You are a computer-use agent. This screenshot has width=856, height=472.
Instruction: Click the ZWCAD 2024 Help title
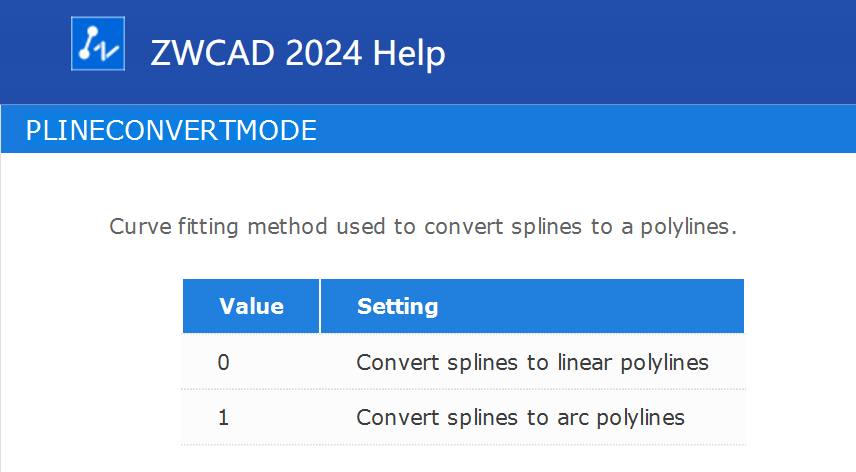(298, 53)
